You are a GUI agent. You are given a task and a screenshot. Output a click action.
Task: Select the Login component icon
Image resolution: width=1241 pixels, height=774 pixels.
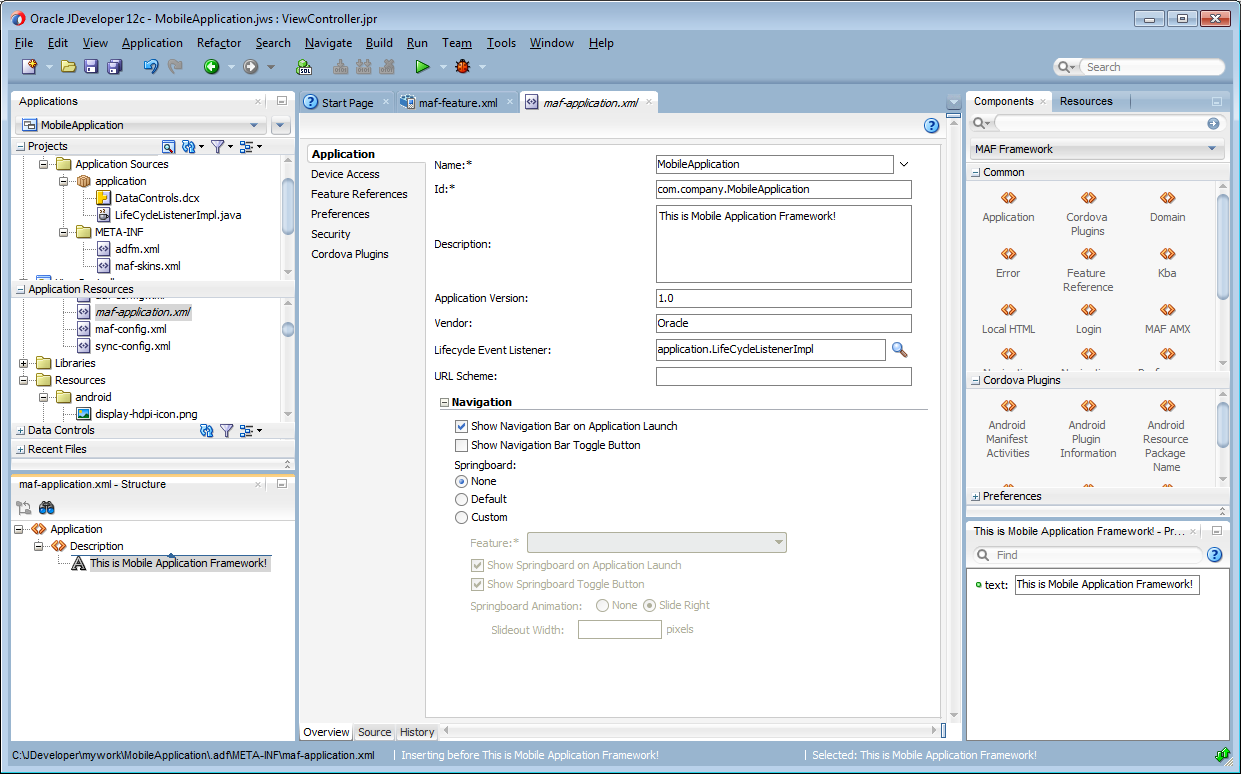[x=1087, y=311]
